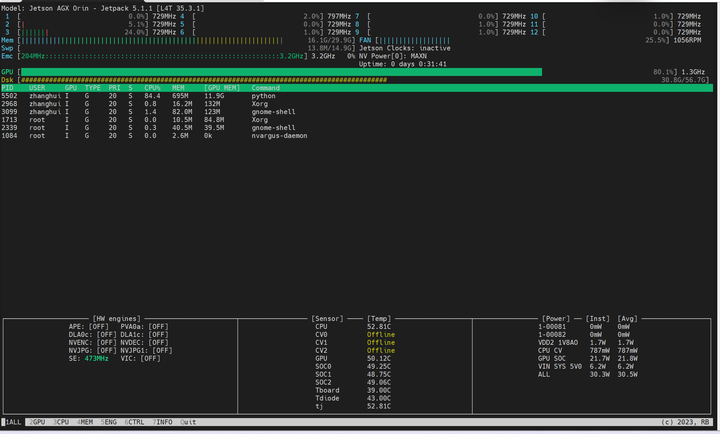720x434 pixels.
Task: Click the PVA0a: [OFF] engine entry
Action: 144,327
